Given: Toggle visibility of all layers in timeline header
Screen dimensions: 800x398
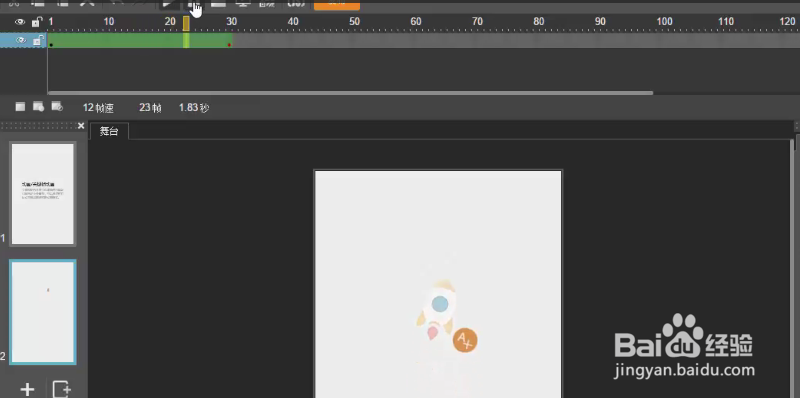Looking at the screenshot, I should (20, 22).
